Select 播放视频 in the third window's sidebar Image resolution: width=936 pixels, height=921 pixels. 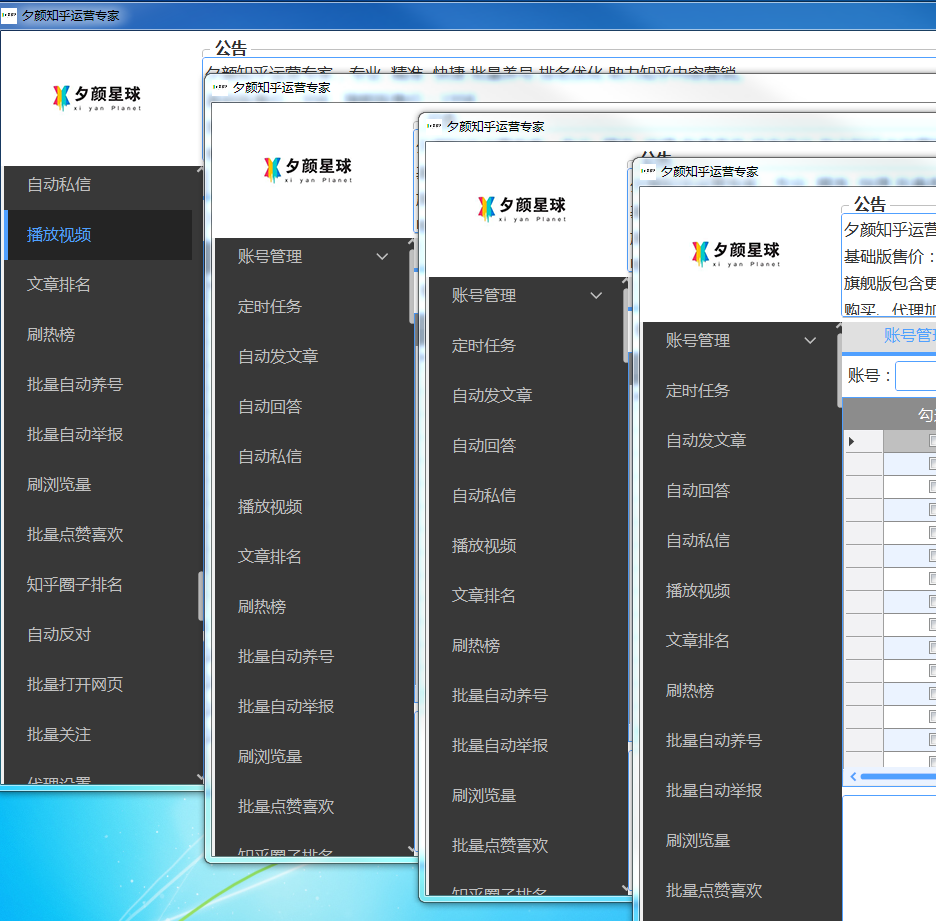pyautogui.click(x=484, y=546)
